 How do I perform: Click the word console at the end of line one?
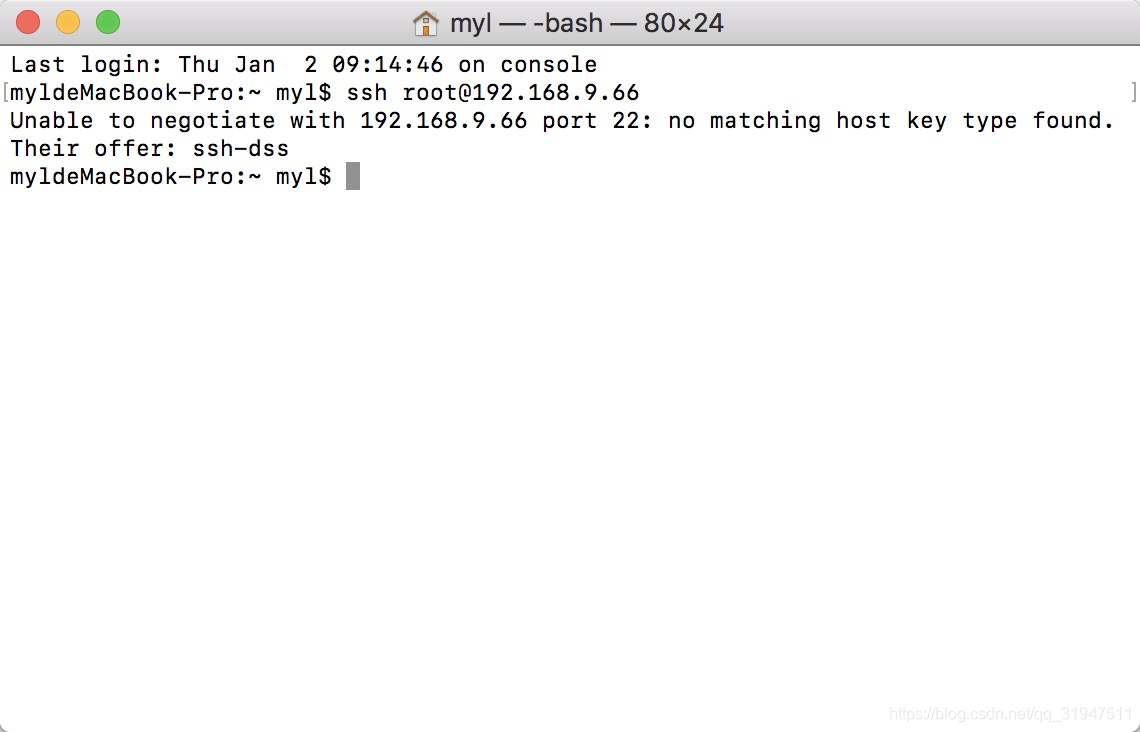pyautogui.click(x=549, y=64)
